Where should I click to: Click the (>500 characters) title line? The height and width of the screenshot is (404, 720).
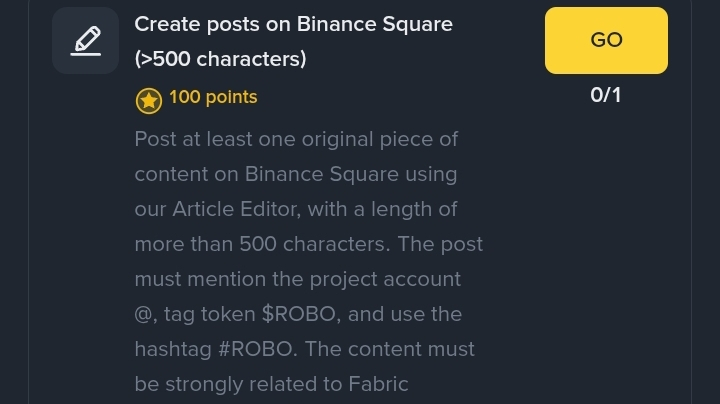(220, 59)
